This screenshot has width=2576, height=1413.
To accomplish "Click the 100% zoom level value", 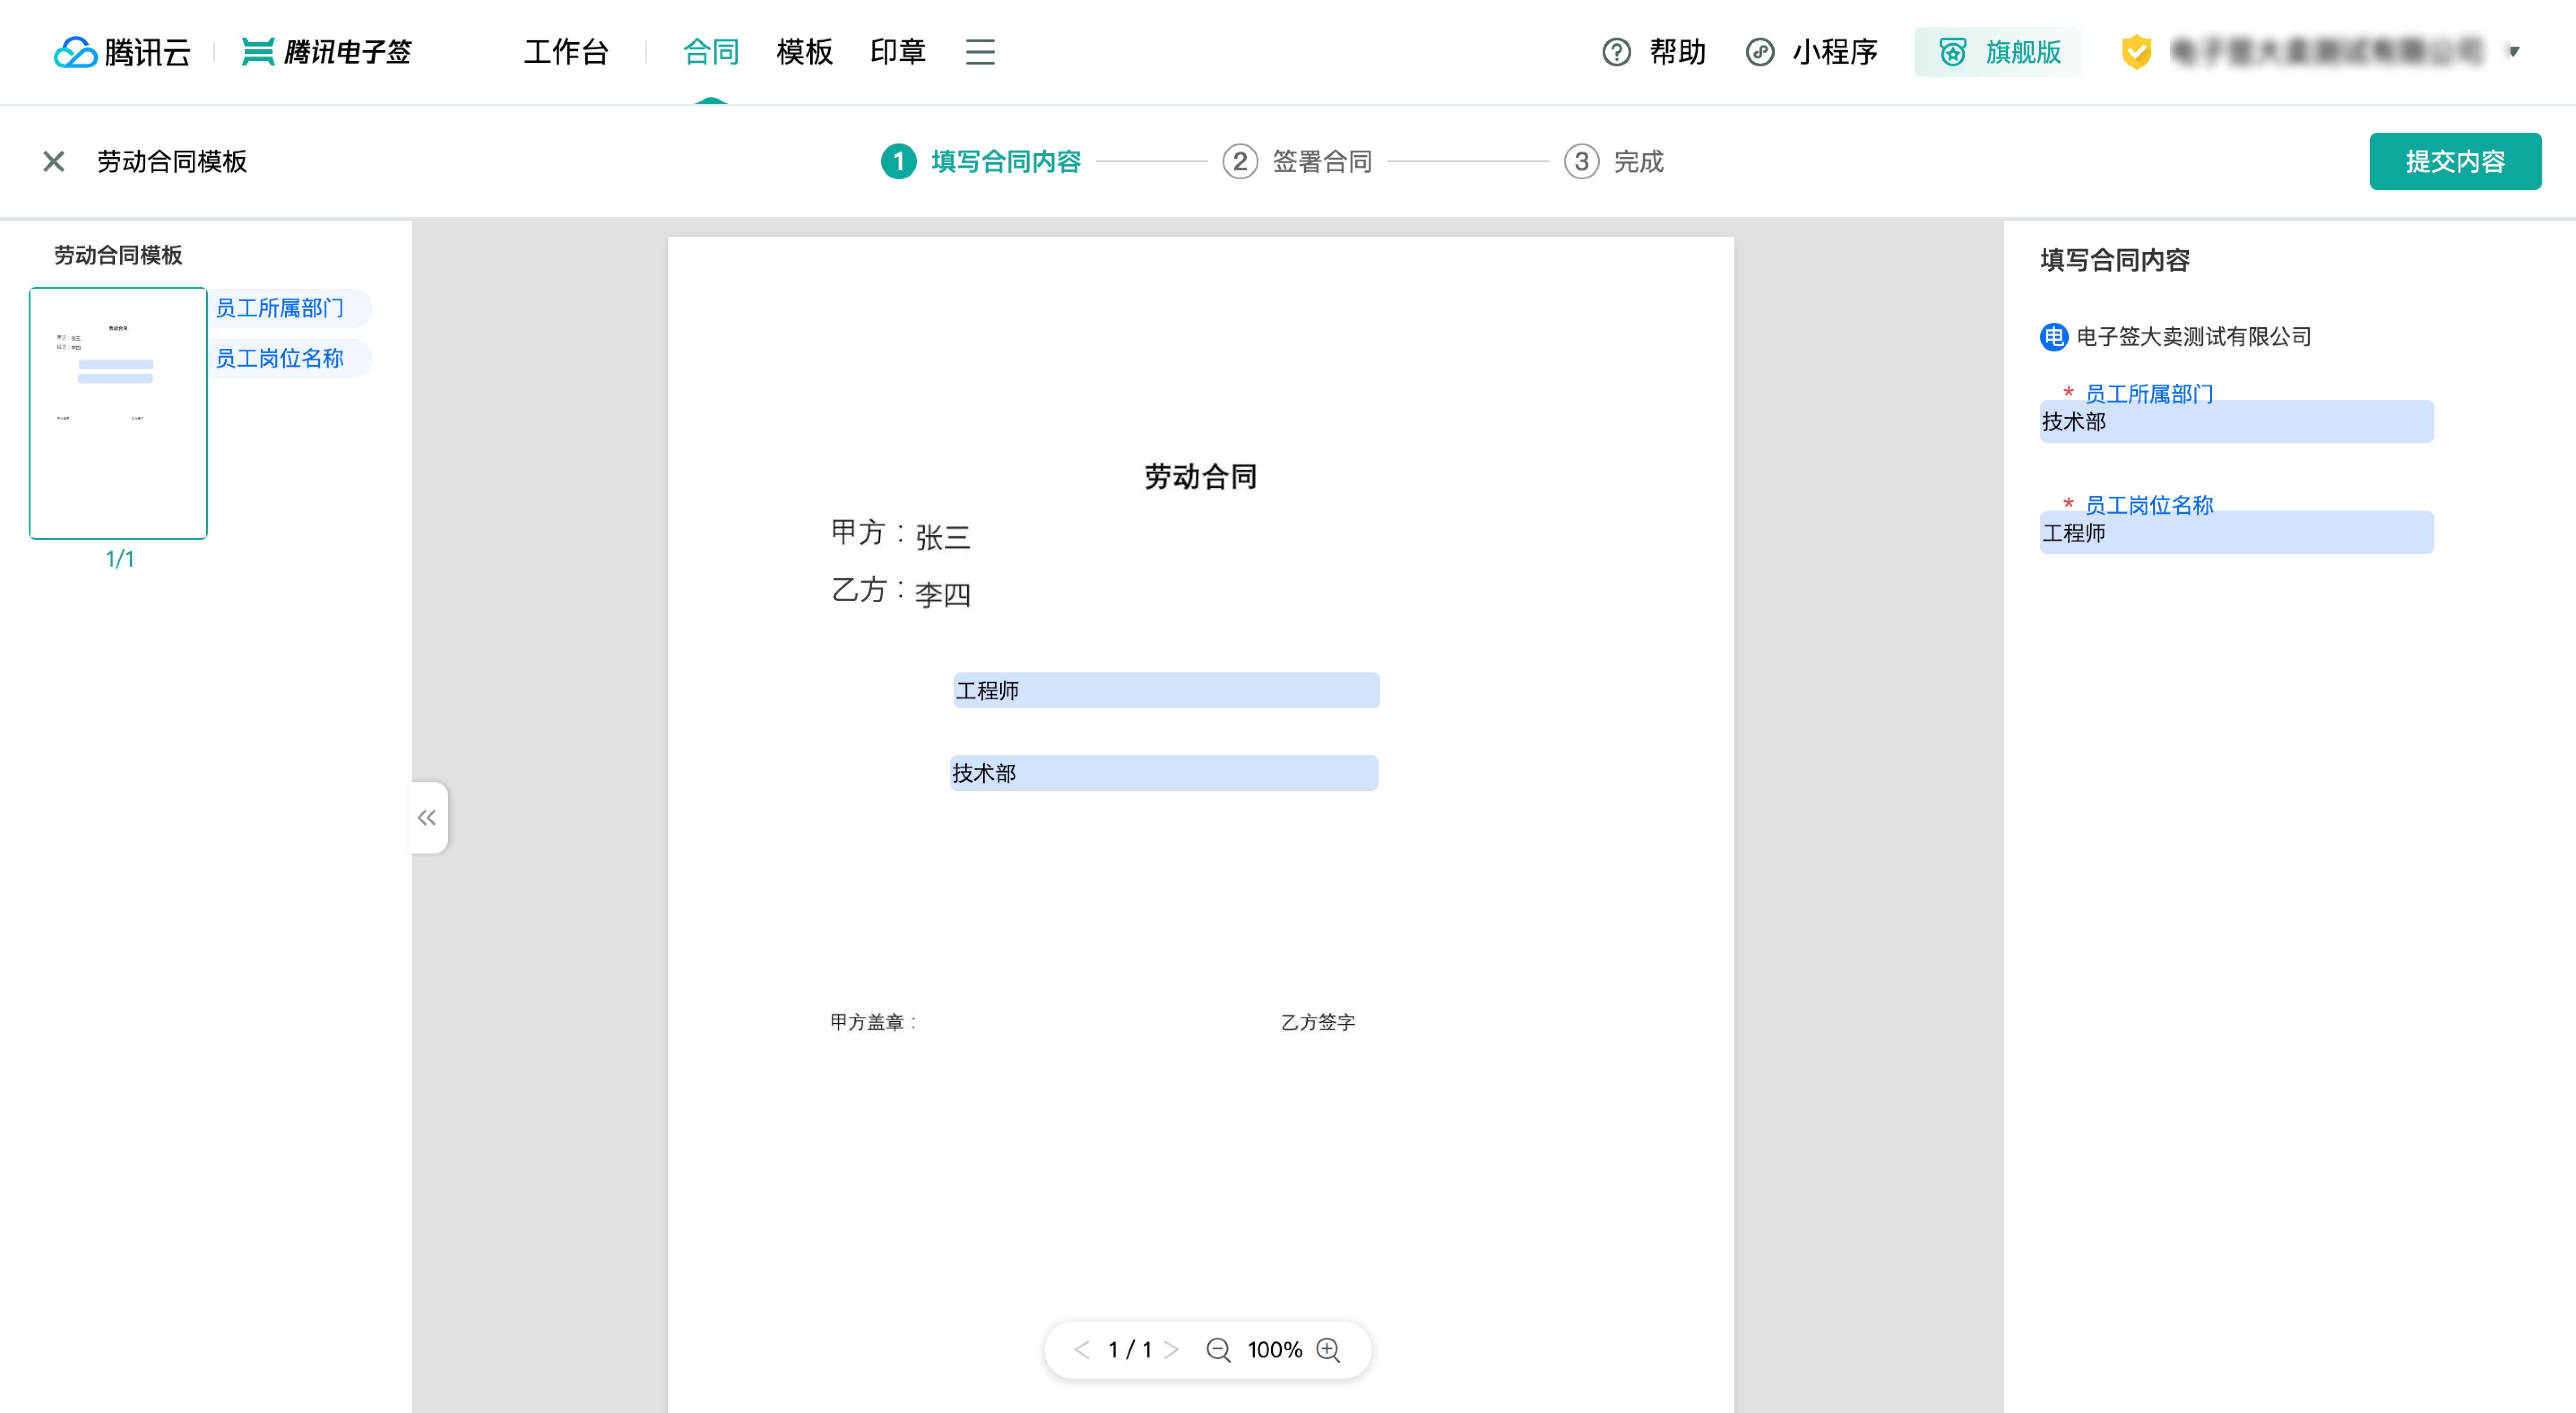I will 1274,1350.
